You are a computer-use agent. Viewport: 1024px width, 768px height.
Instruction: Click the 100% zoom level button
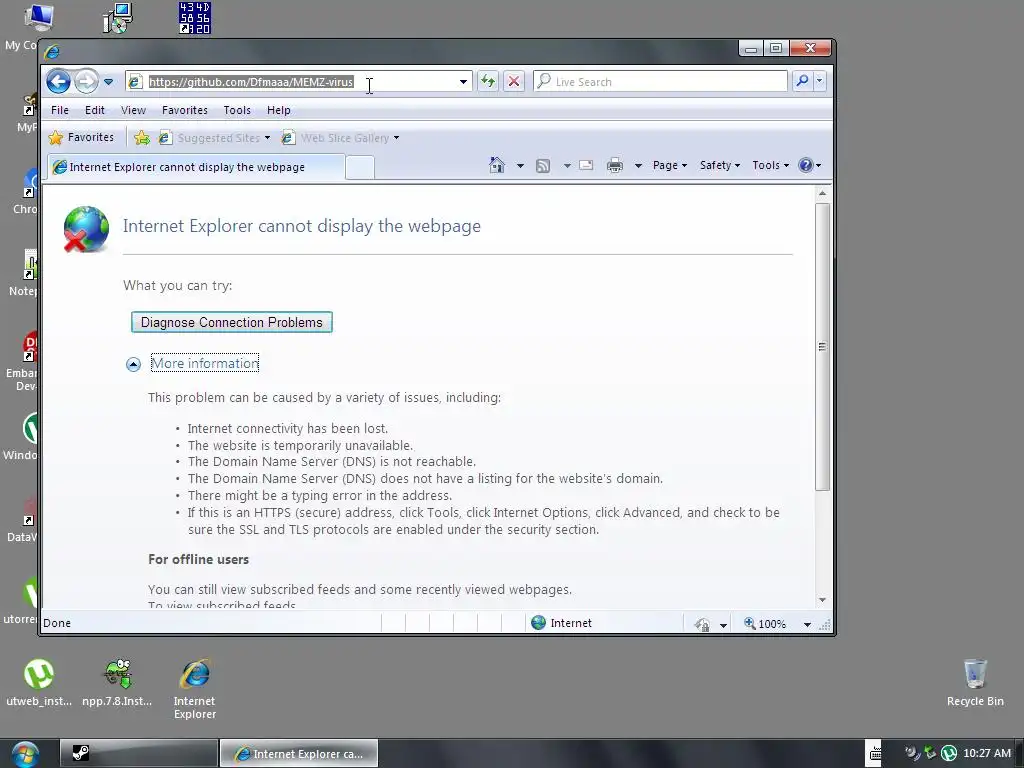click(765, 624)
